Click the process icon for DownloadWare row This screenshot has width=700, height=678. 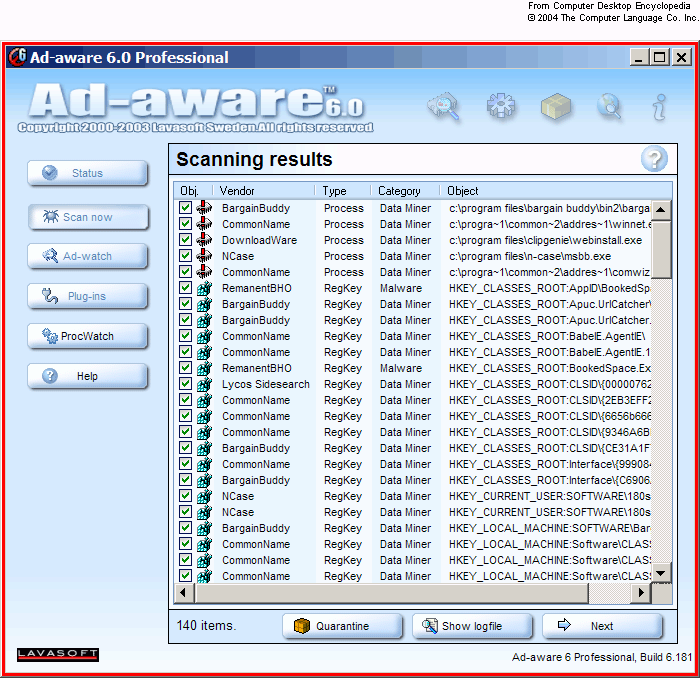pyautogui.click(x=204, y=240)
